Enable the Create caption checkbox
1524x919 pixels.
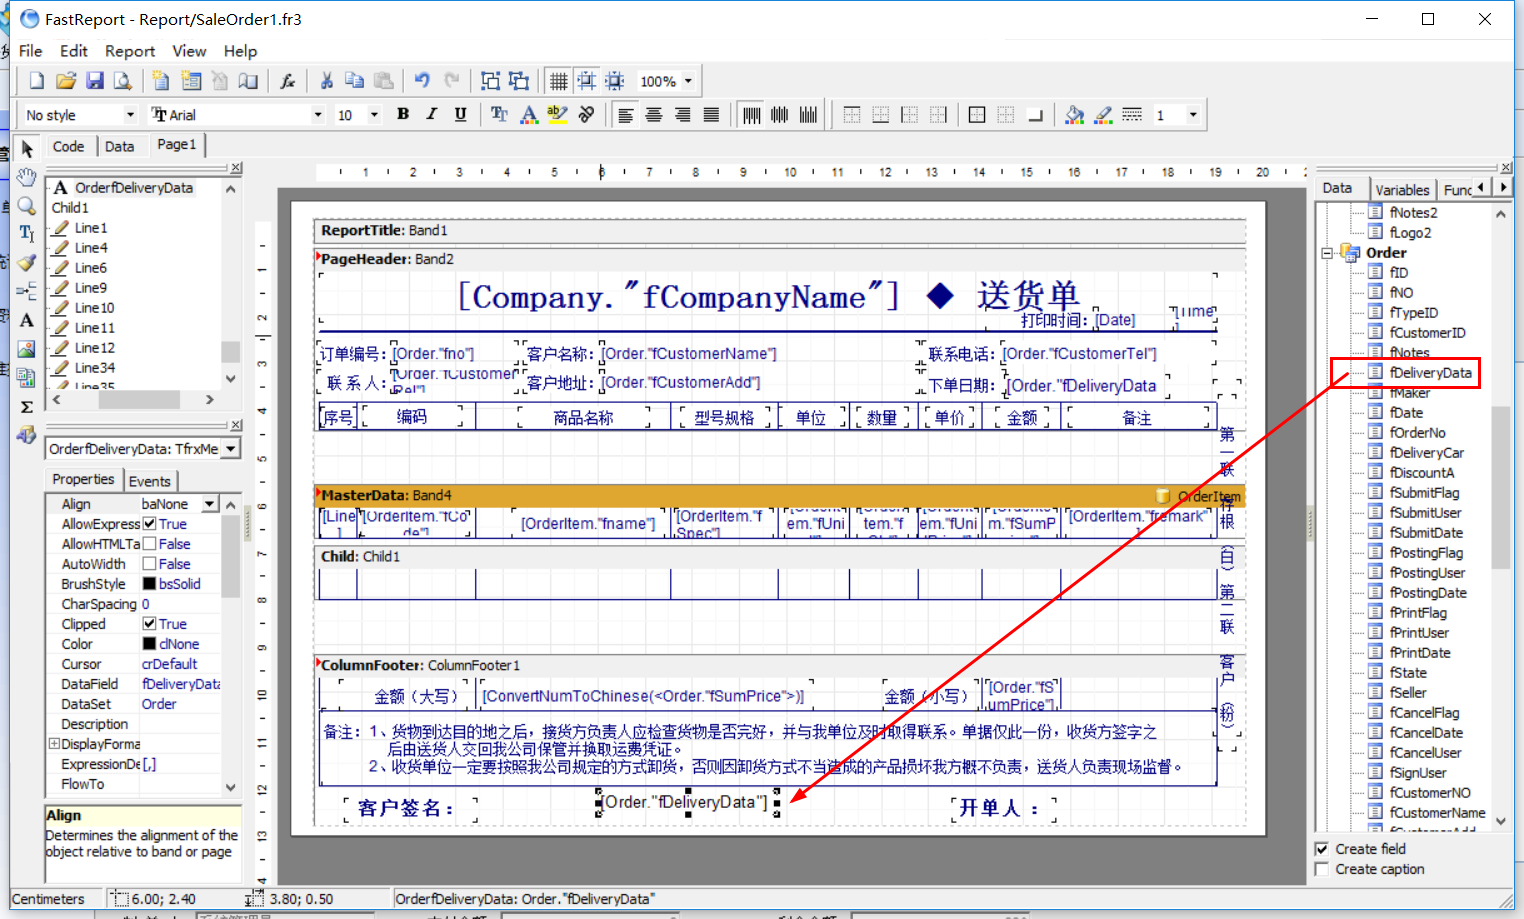click(1322, 869)
